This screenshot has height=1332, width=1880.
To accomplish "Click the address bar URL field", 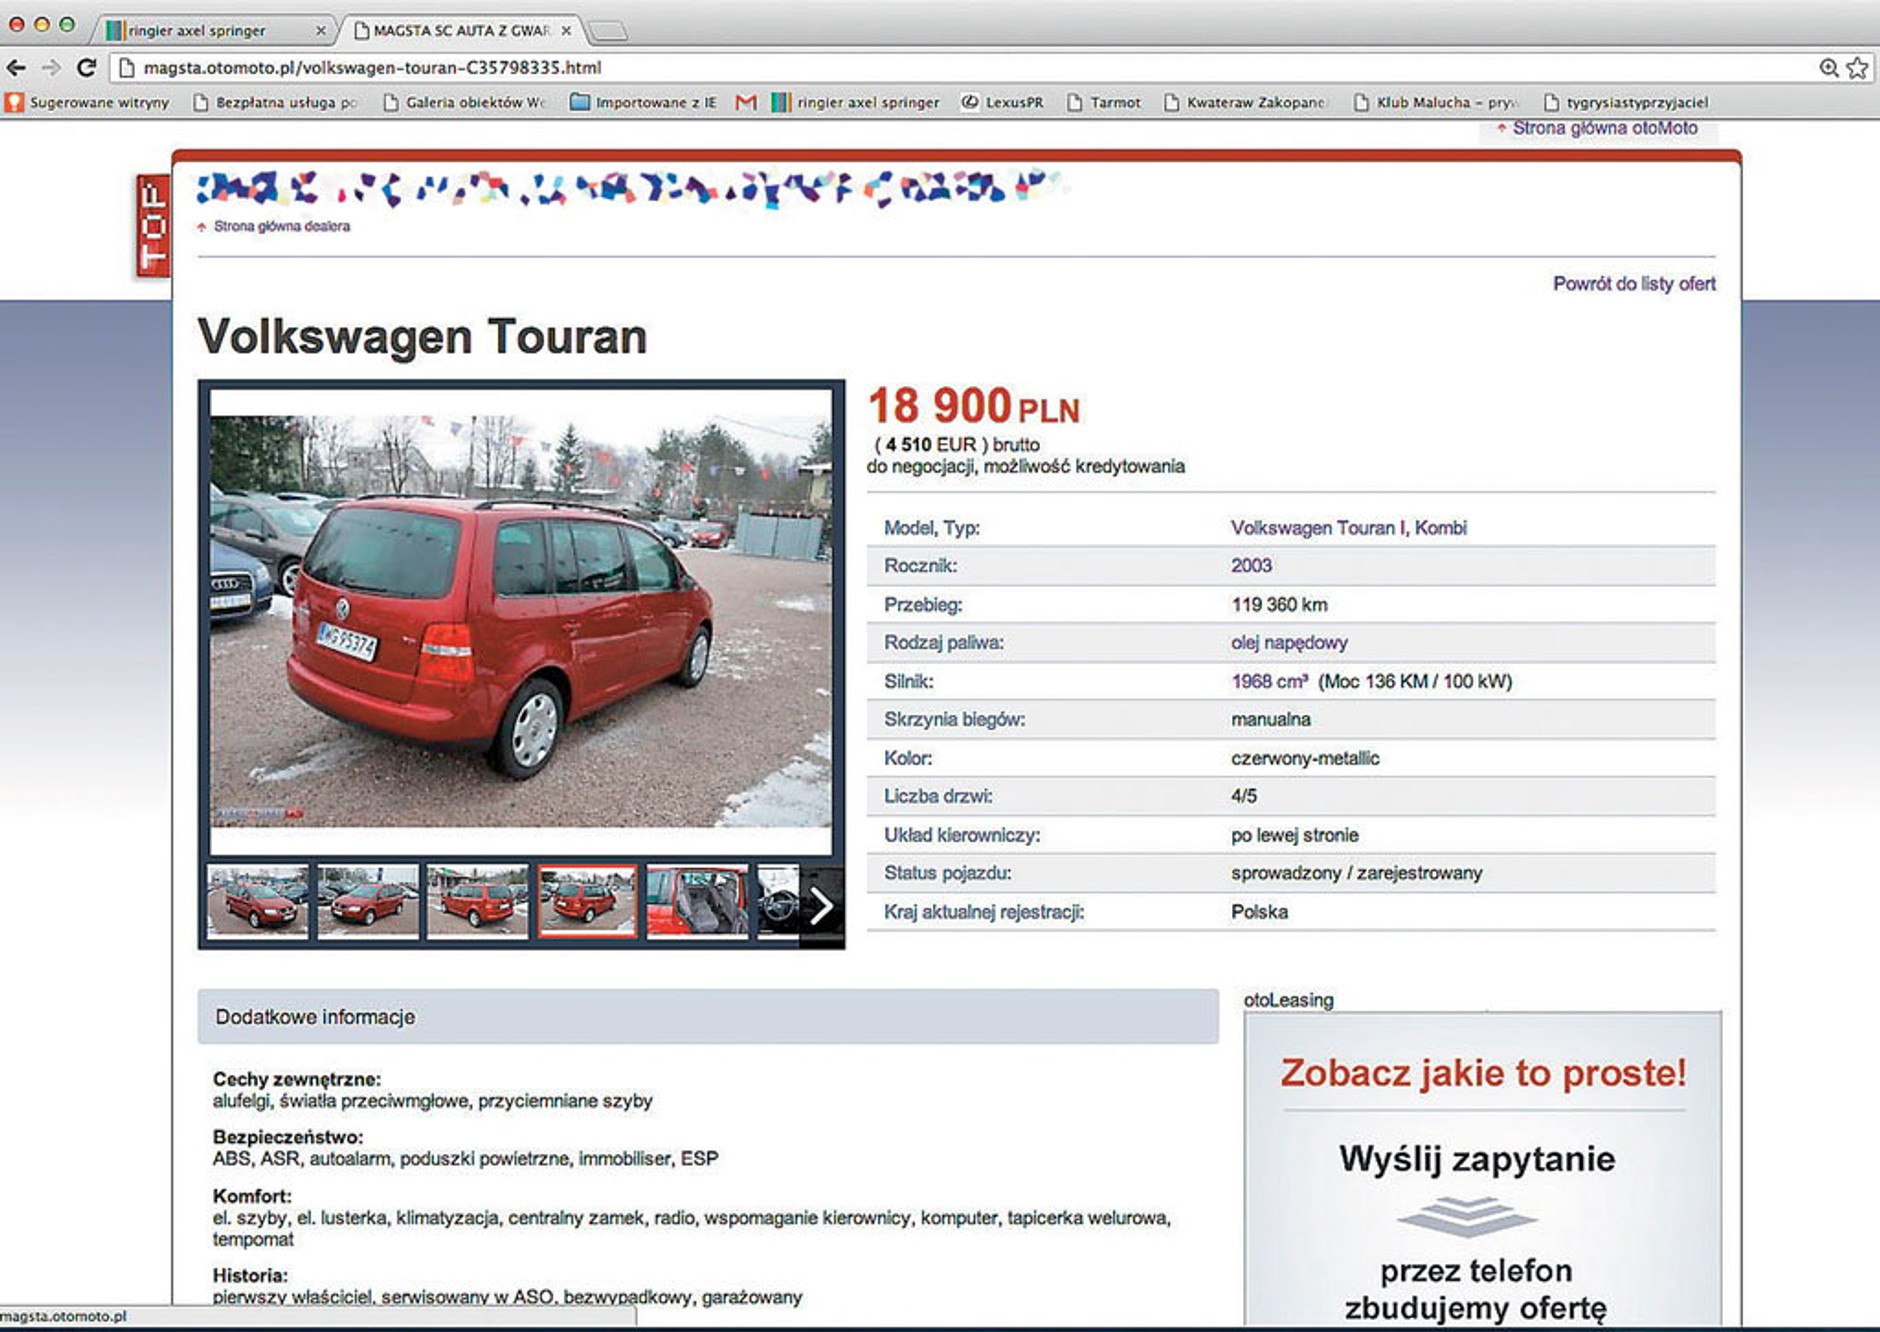I will [370, 67].
